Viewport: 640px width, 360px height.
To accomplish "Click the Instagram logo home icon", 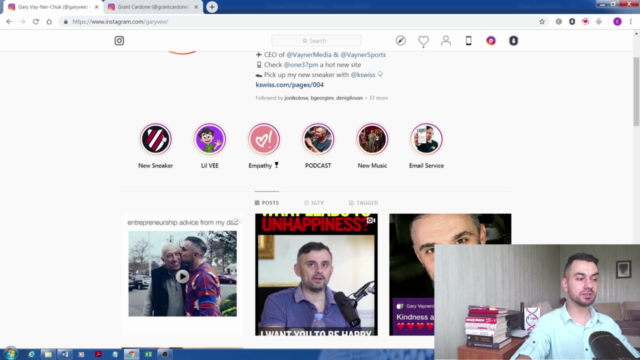I will point(119,41).
